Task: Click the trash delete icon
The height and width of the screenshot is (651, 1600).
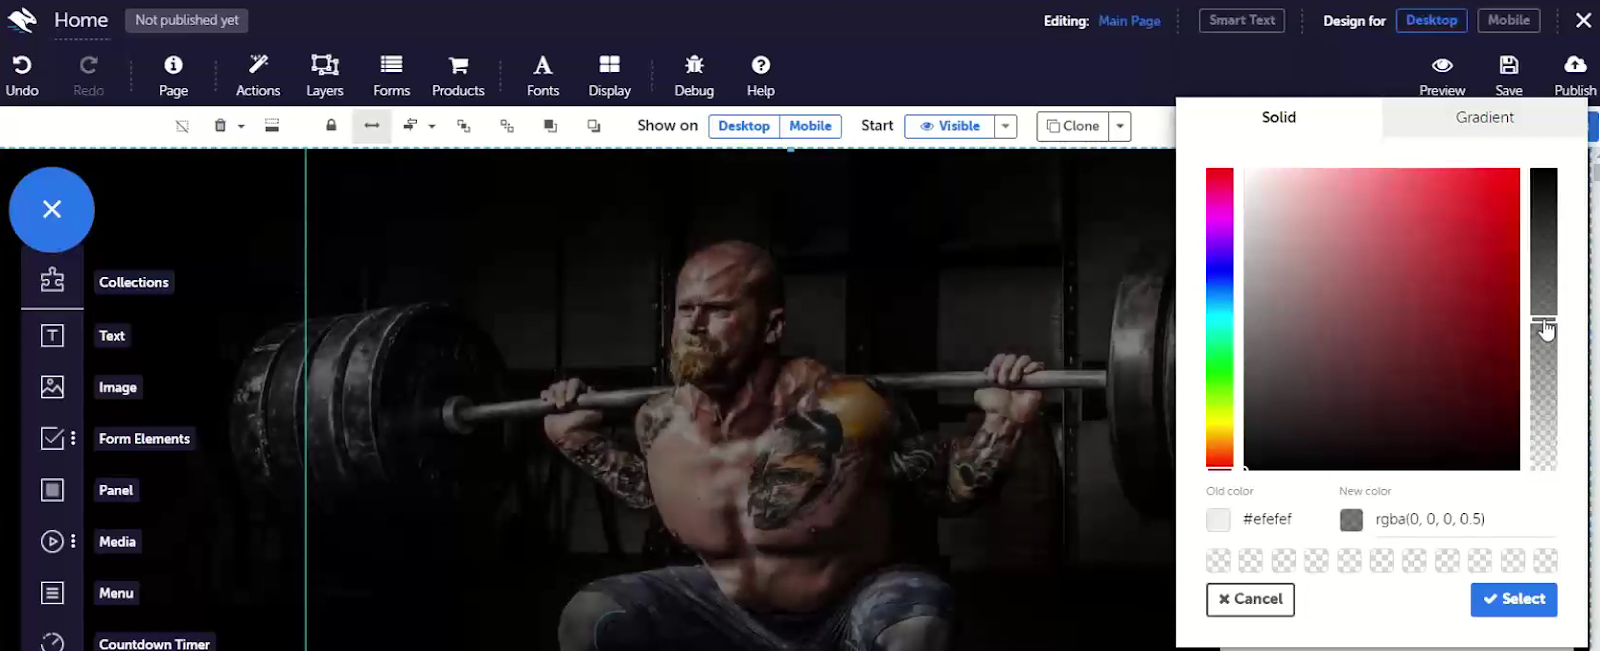Action: (x=220, y=126)
